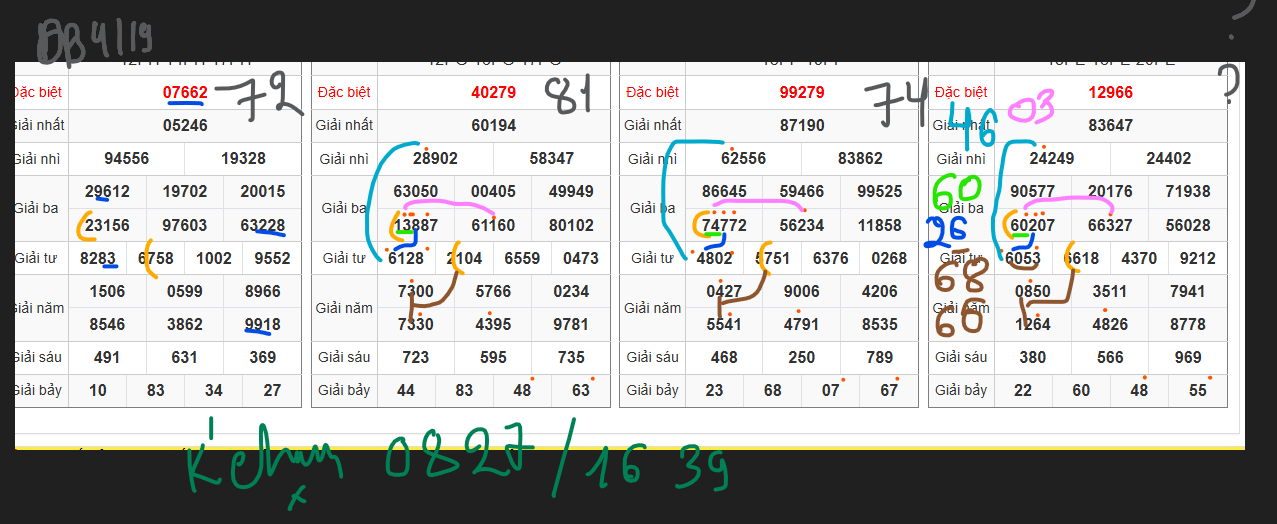
Task: Select the sixth prize number 969
Action: coord(1188,357)
